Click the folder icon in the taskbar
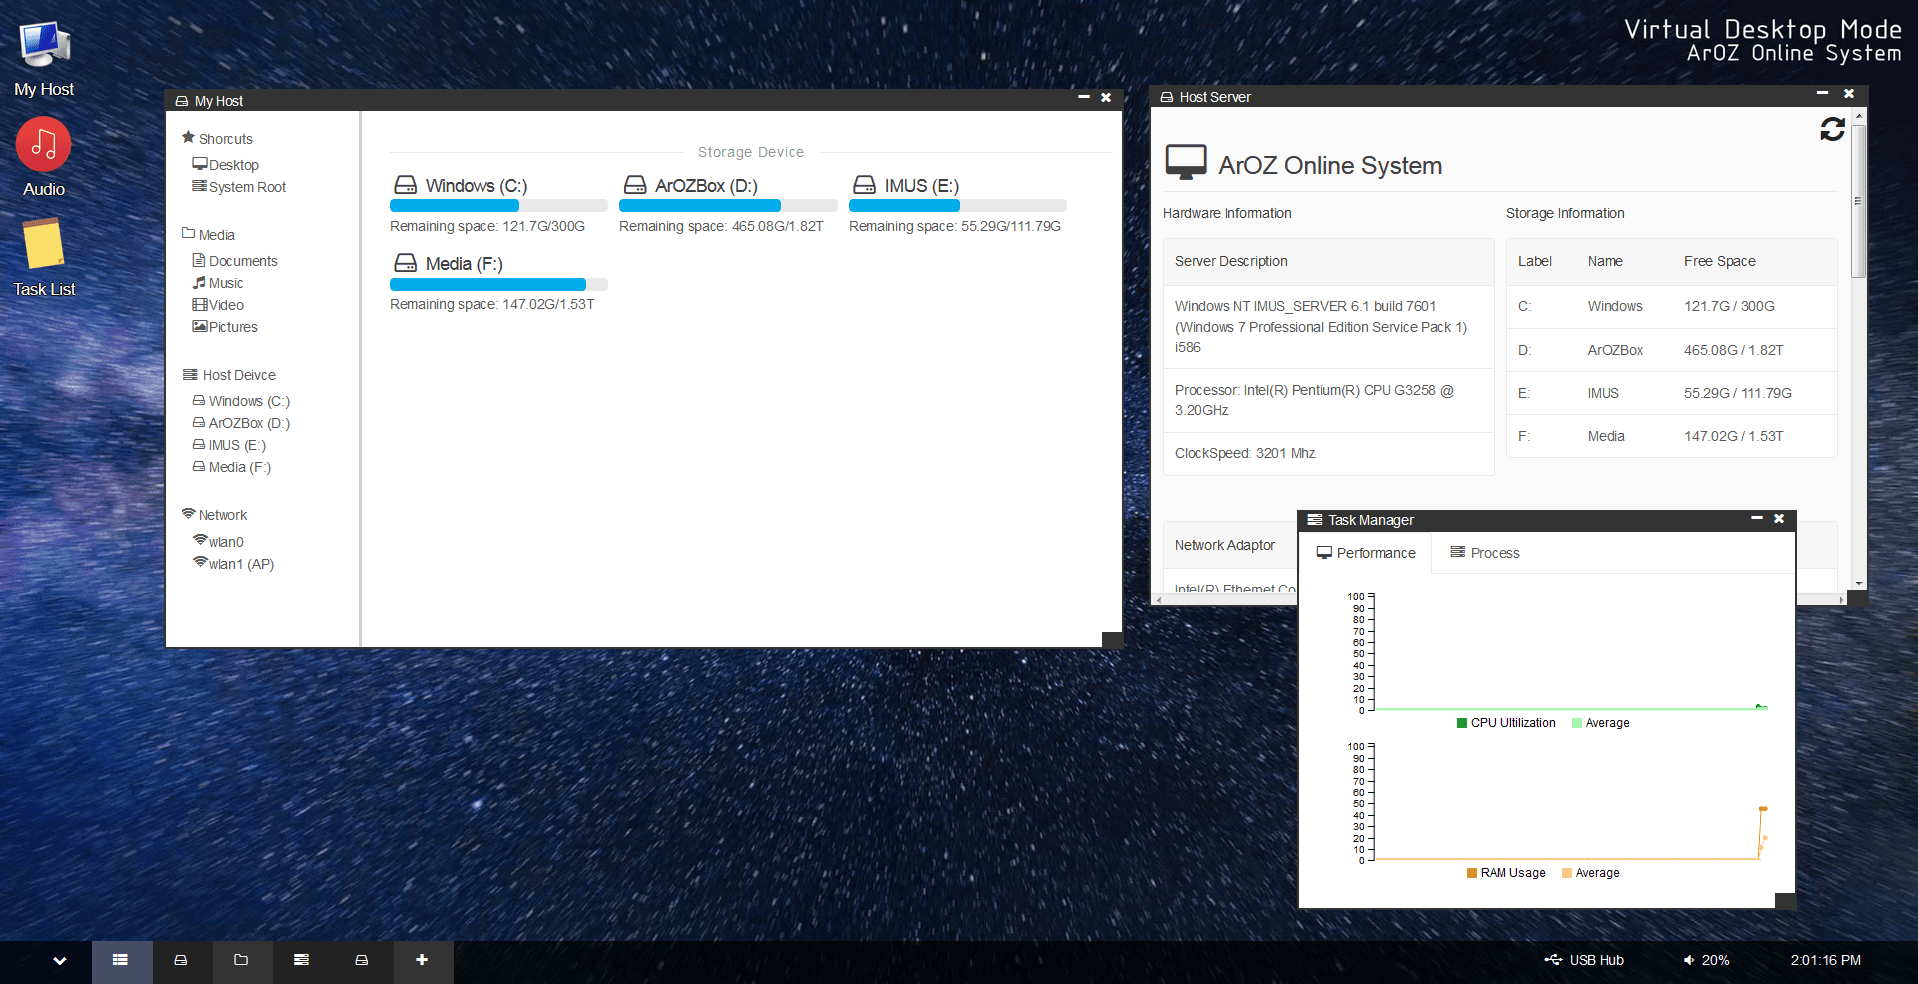Viewport: 1918px width, 984px height. point(241,960)
